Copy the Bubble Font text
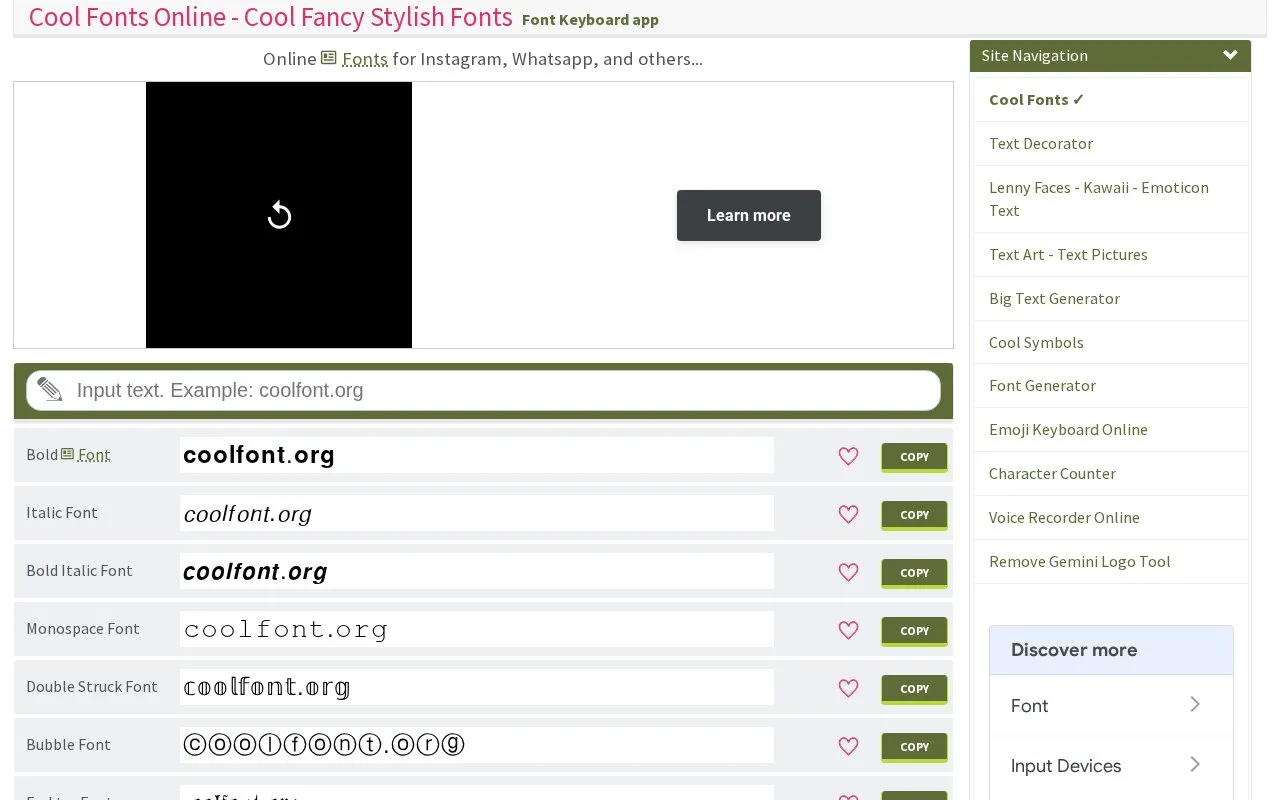 pyautogui.click(x=914, y=747)
